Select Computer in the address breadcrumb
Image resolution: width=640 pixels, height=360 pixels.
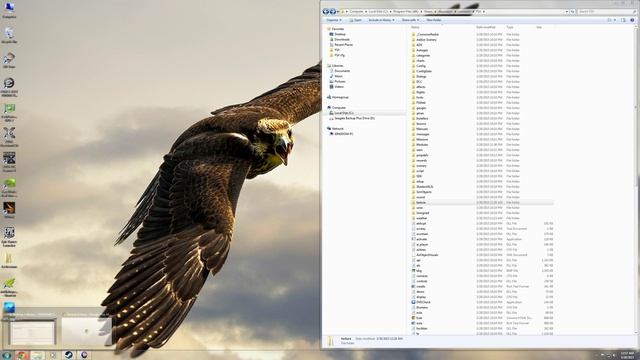[356, 12]
